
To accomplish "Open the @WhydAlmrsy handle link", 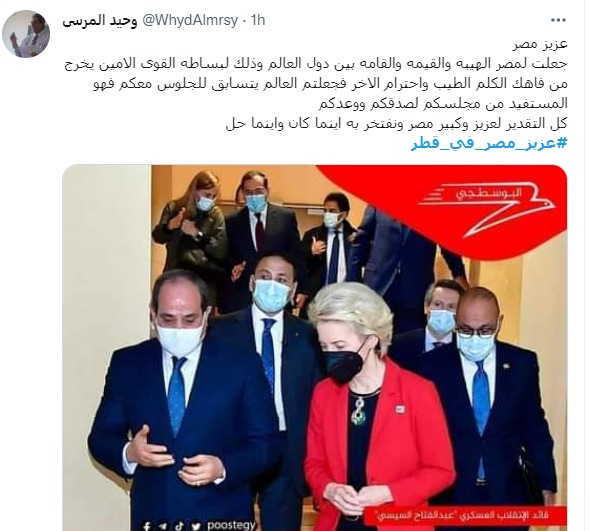I will (190, 20).
